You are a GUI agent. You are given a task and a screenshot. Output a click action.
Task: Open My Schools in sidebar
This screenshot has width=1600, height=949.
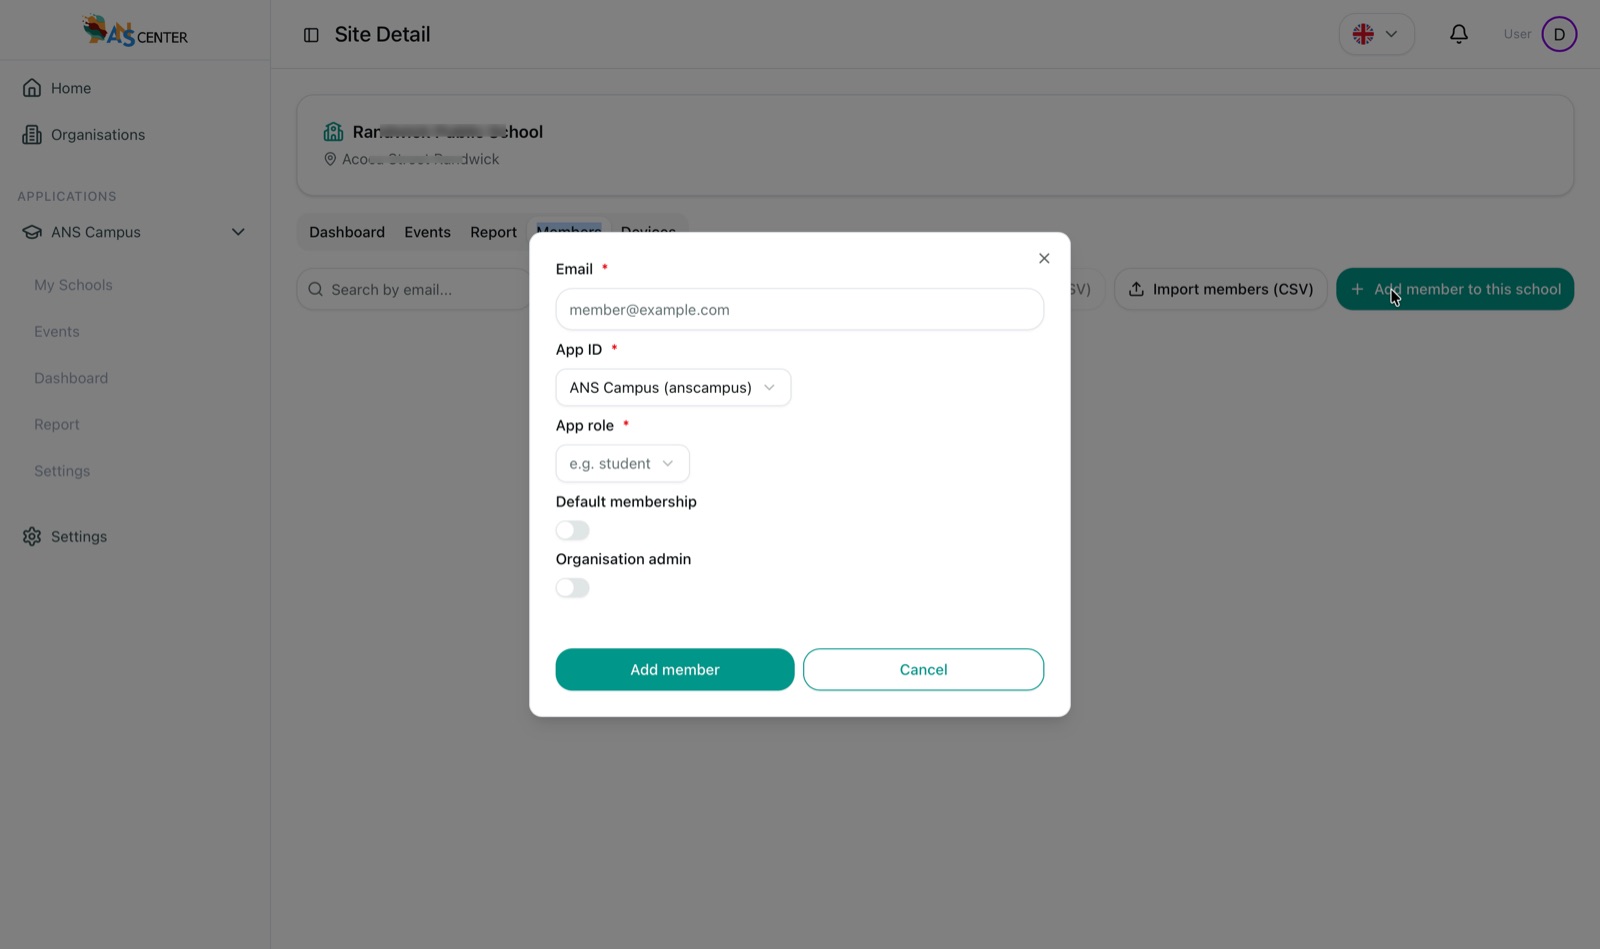[73, 285]
